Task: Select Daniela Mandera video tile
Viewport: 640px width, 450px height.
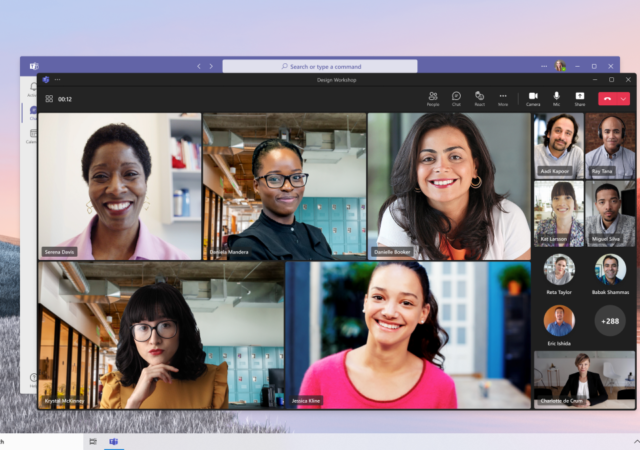Action: coord(284,186)
